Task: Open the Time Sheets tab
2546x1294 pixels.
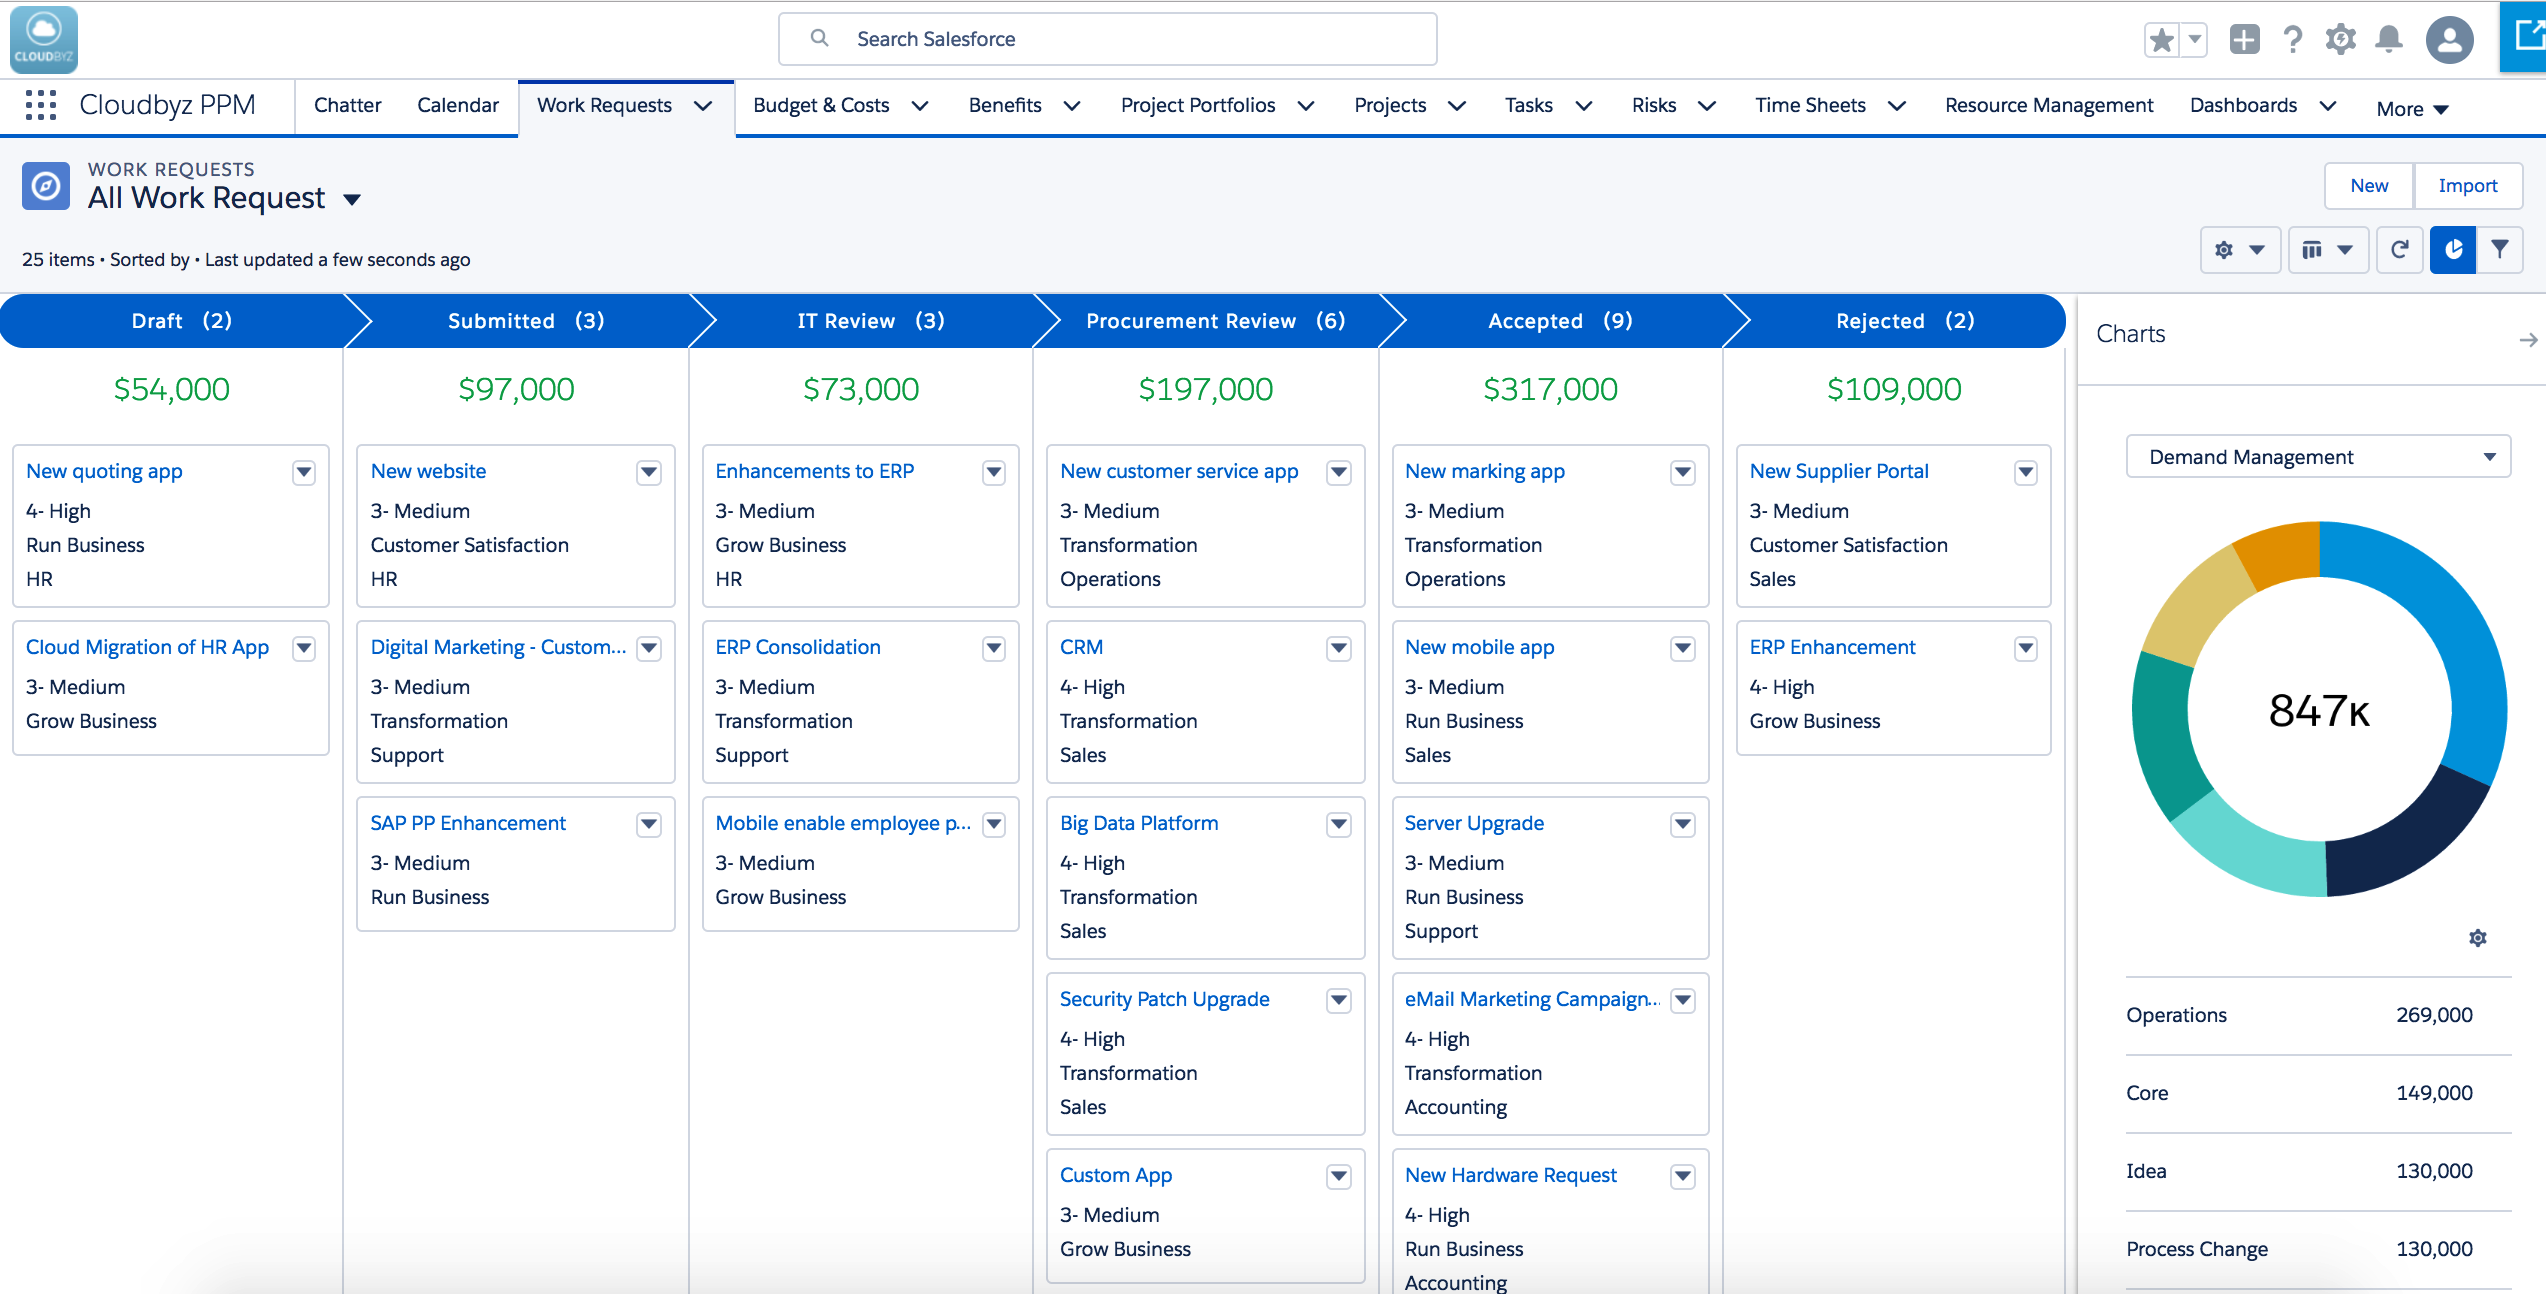Action: tap(1810, 105)
